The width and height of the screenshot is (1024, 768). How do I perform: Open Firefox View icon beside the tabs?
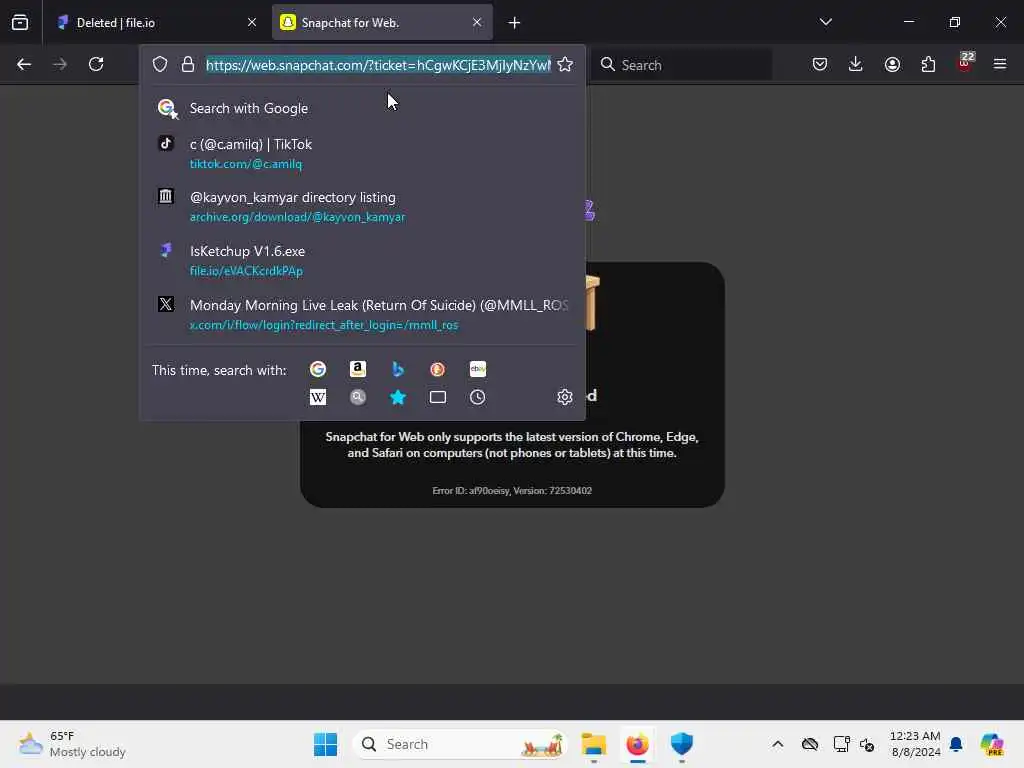pyautogui.click(x=20, y=23)
